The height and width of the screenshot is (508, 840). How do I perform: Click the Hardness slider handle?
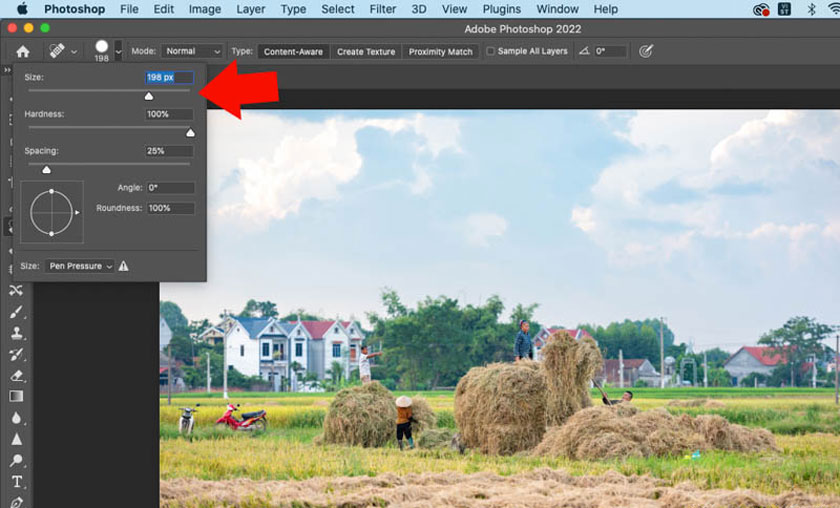point(190,133)
